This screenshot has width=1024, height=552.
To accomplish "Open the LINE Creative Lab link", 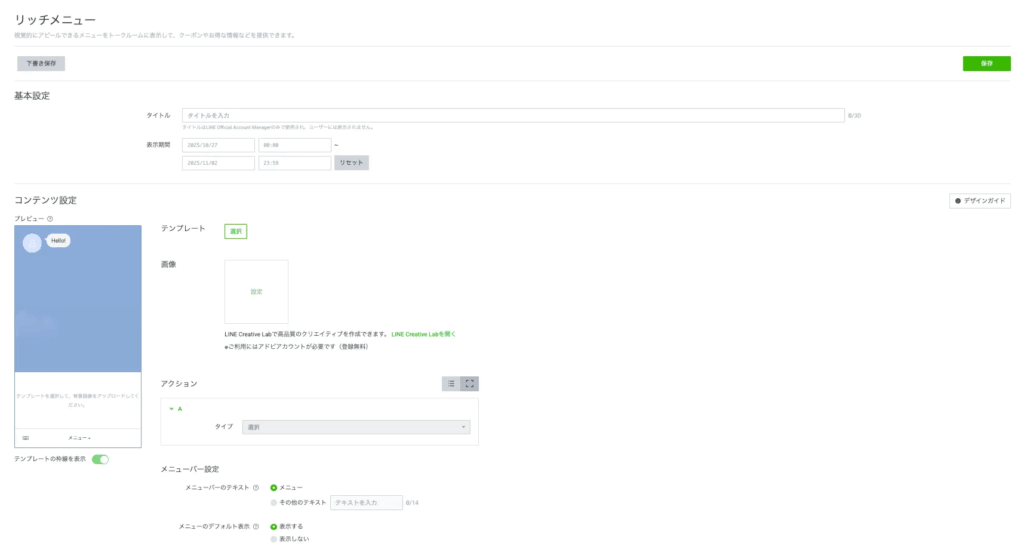I will click(x=430, y=334).
